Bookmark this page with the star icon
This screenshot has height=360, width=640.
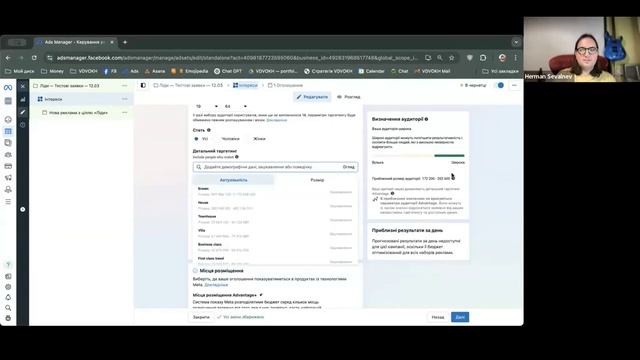(451, 58)
